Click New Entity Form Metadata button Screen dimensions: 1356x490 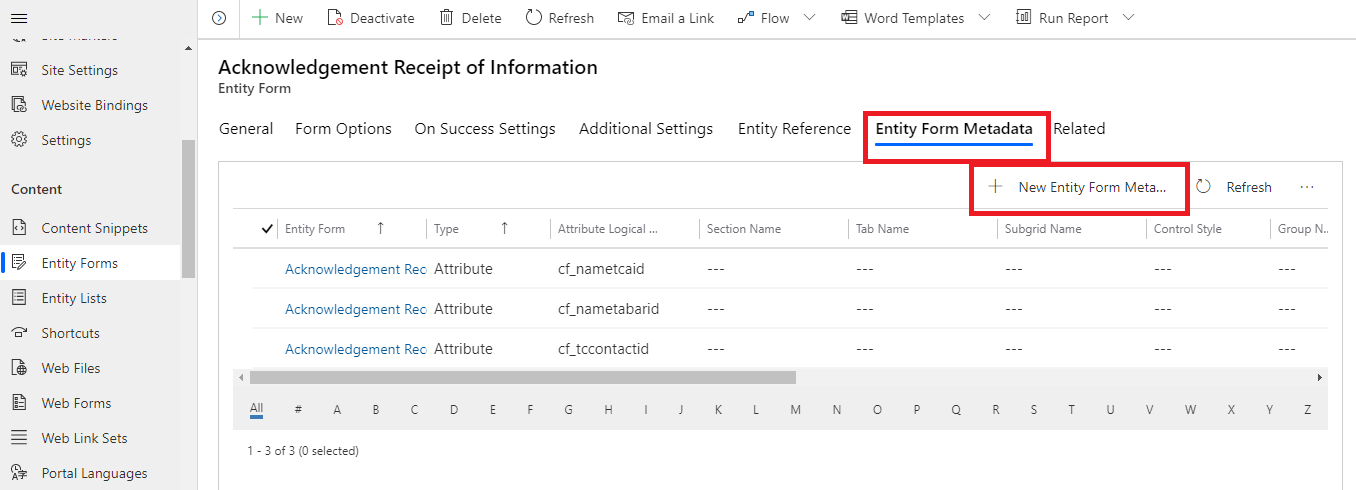click(1079, 187)
